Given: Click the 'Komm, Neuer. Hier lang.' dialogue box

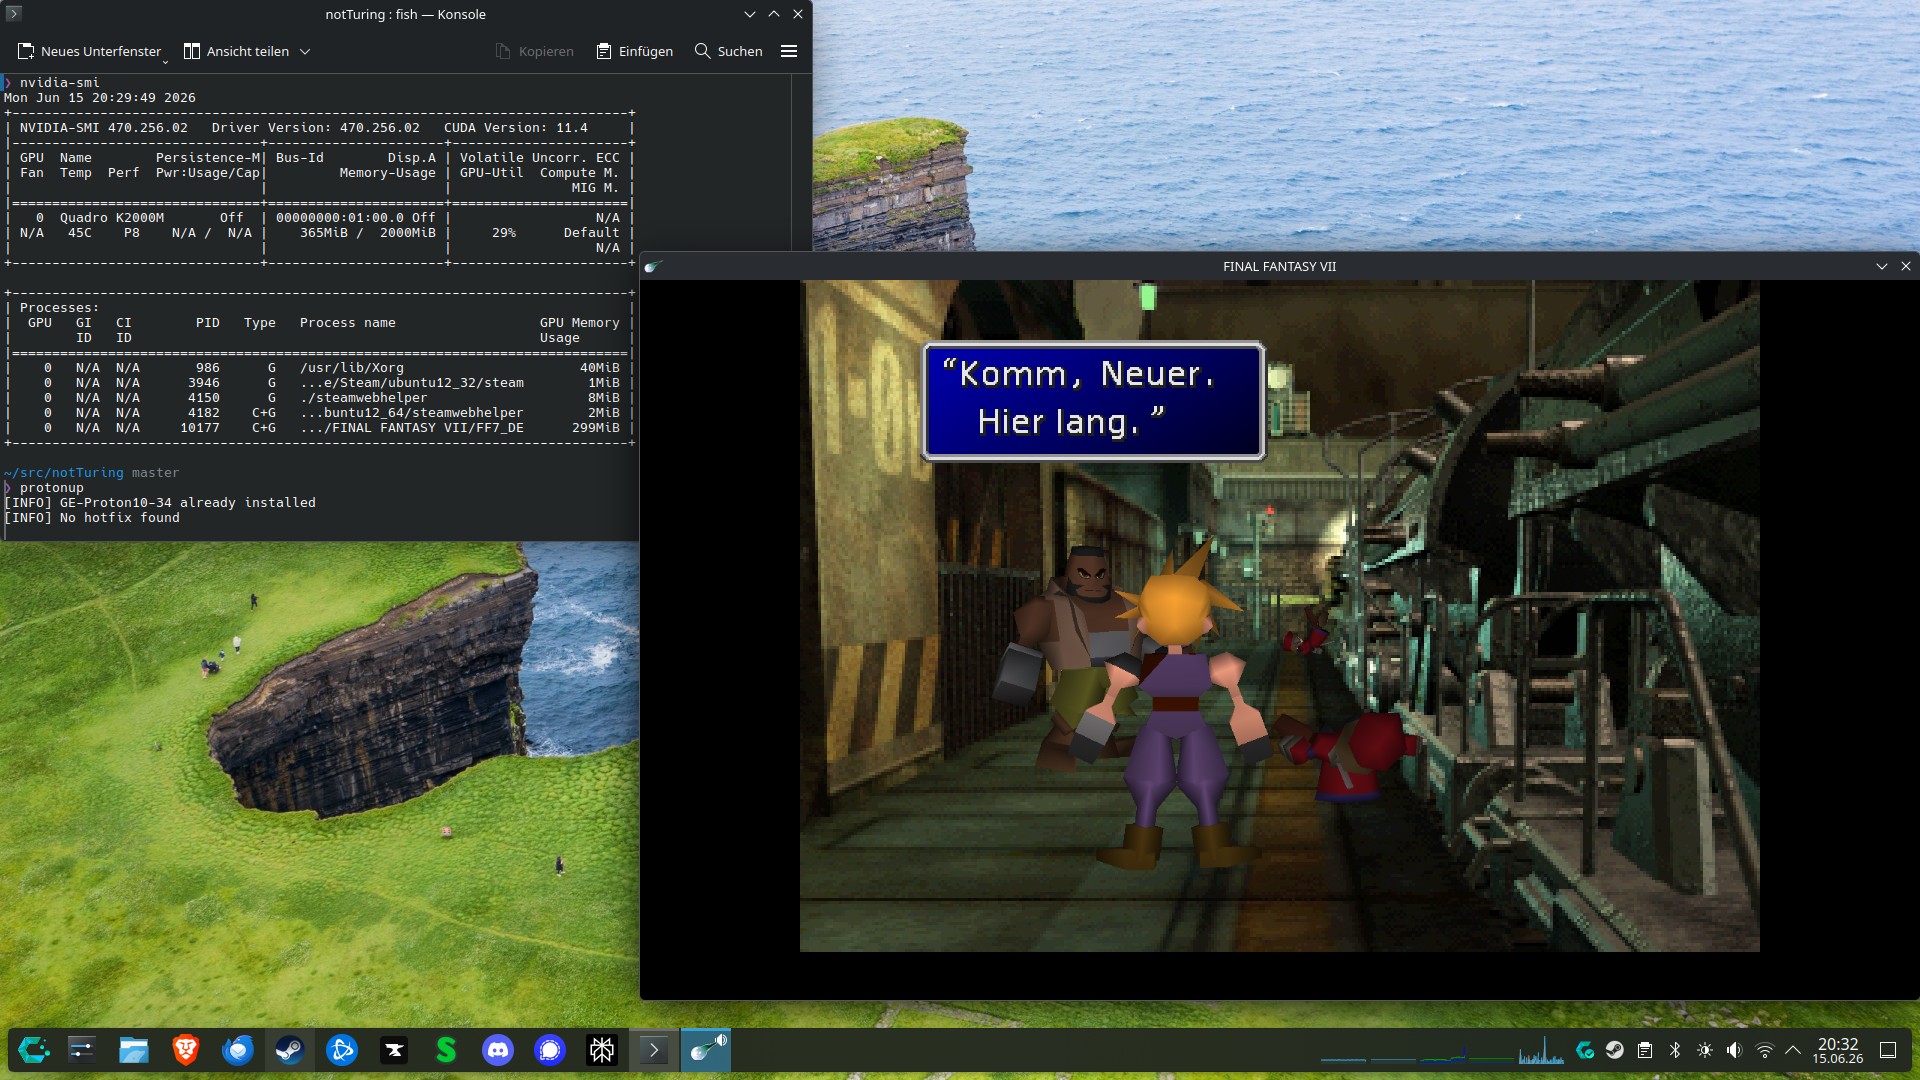Looking at the screenshot, I should click(1094, 401).
